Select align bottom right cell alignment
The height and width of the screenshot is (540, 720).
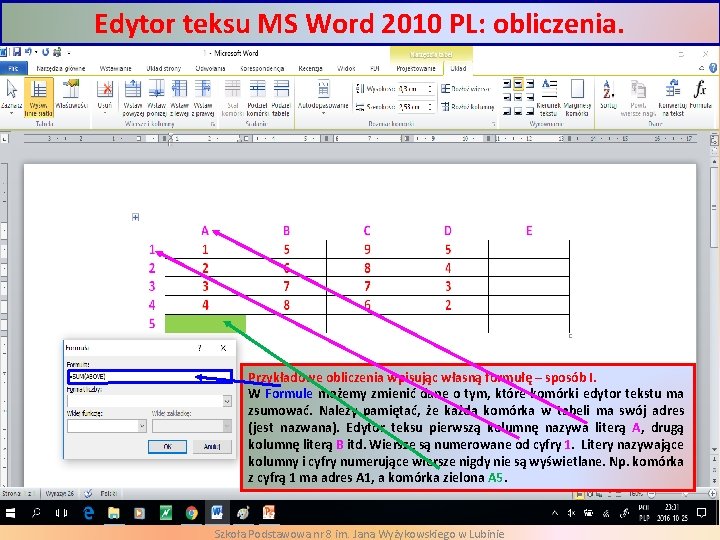[530, 111]
